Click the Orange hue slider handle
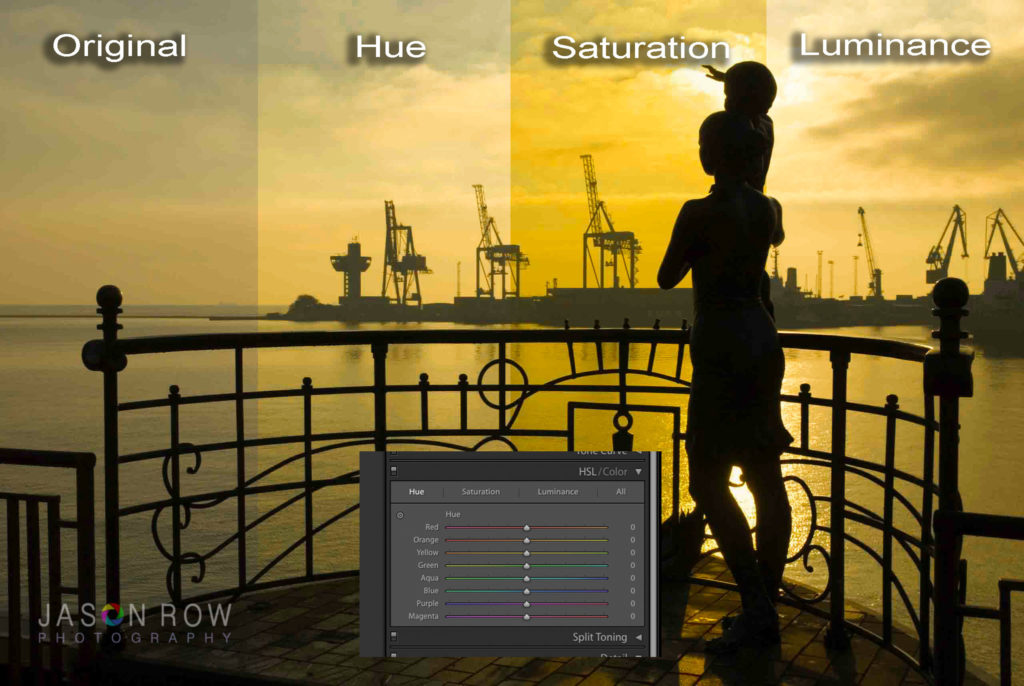The image size is (1024, 686). 526,540
